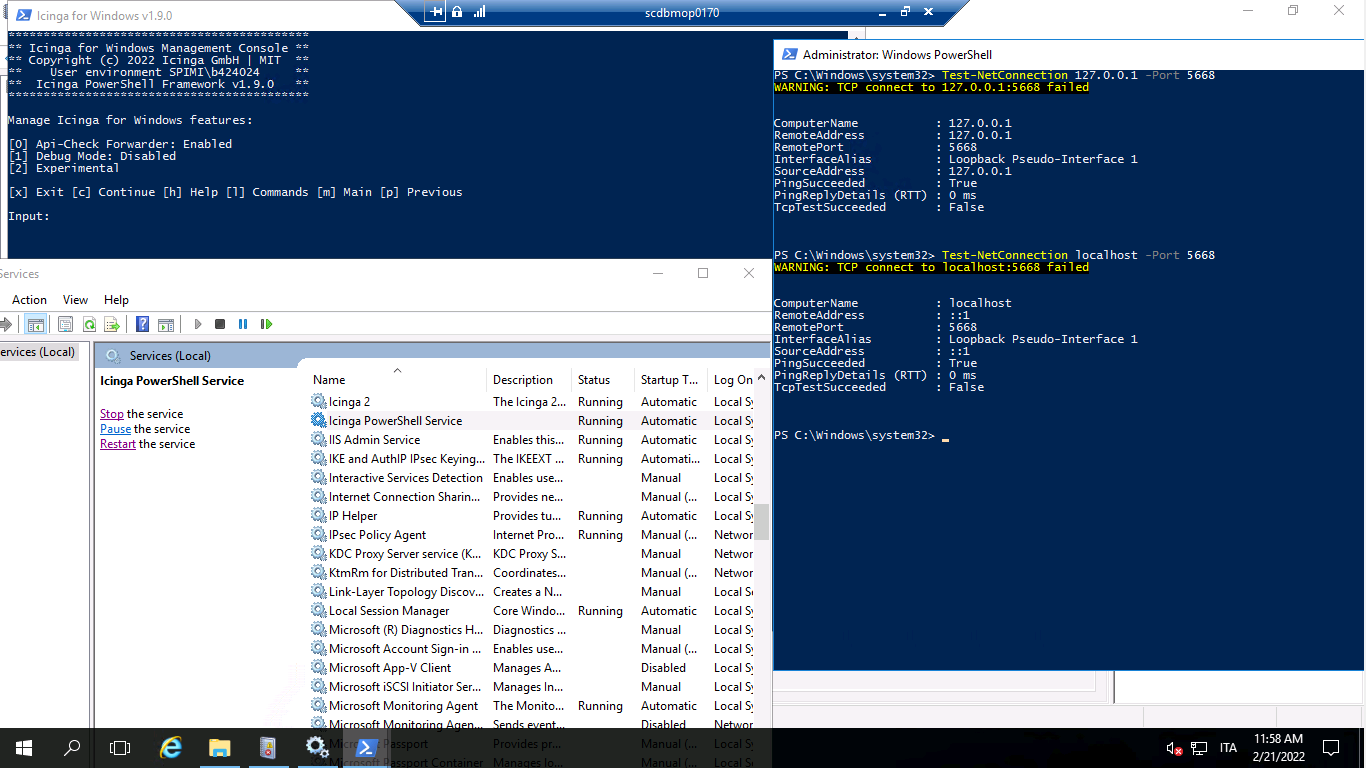Start the selected service using the play icon
This screenshot has height=768, width=1366.
click(197, 323)
